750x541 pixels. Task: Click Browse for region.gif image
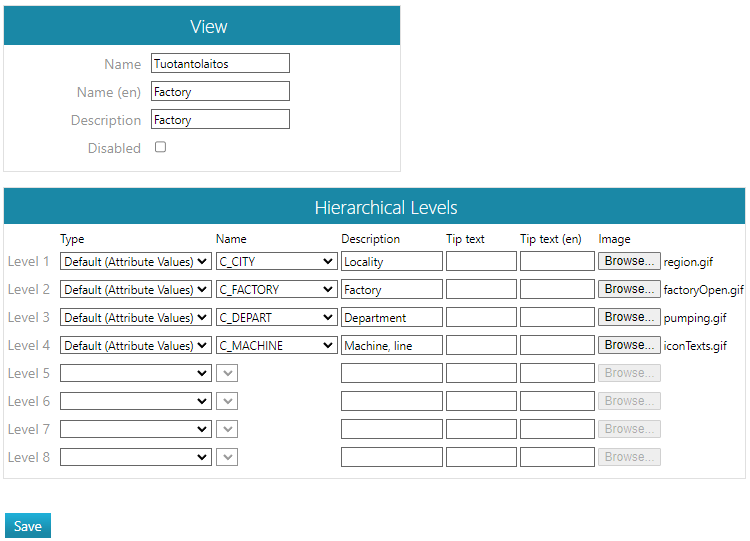point(629,261)
